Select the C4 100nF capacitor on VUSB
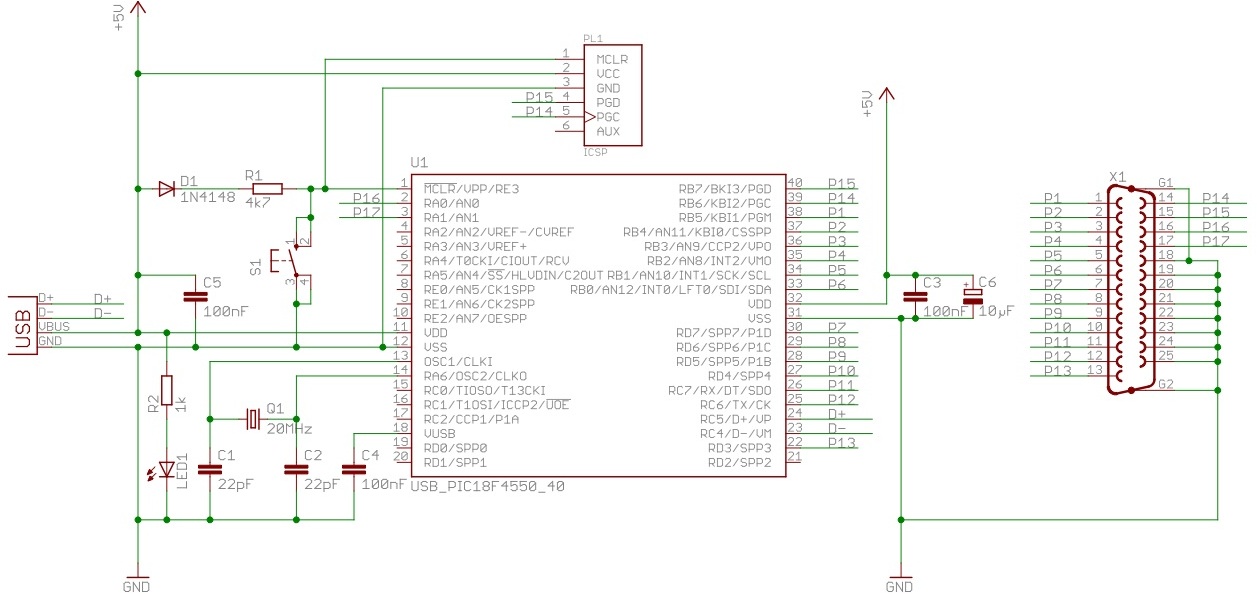The width and height of the screenshot is (1257, 594). point(353,468)
